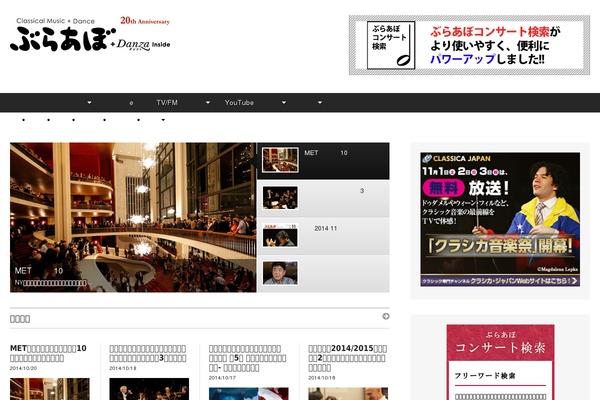This screenshot has width=600, height=400.
Task: Open the small dropdown arrow in the sub-navigation row
Action: (163, 120)
